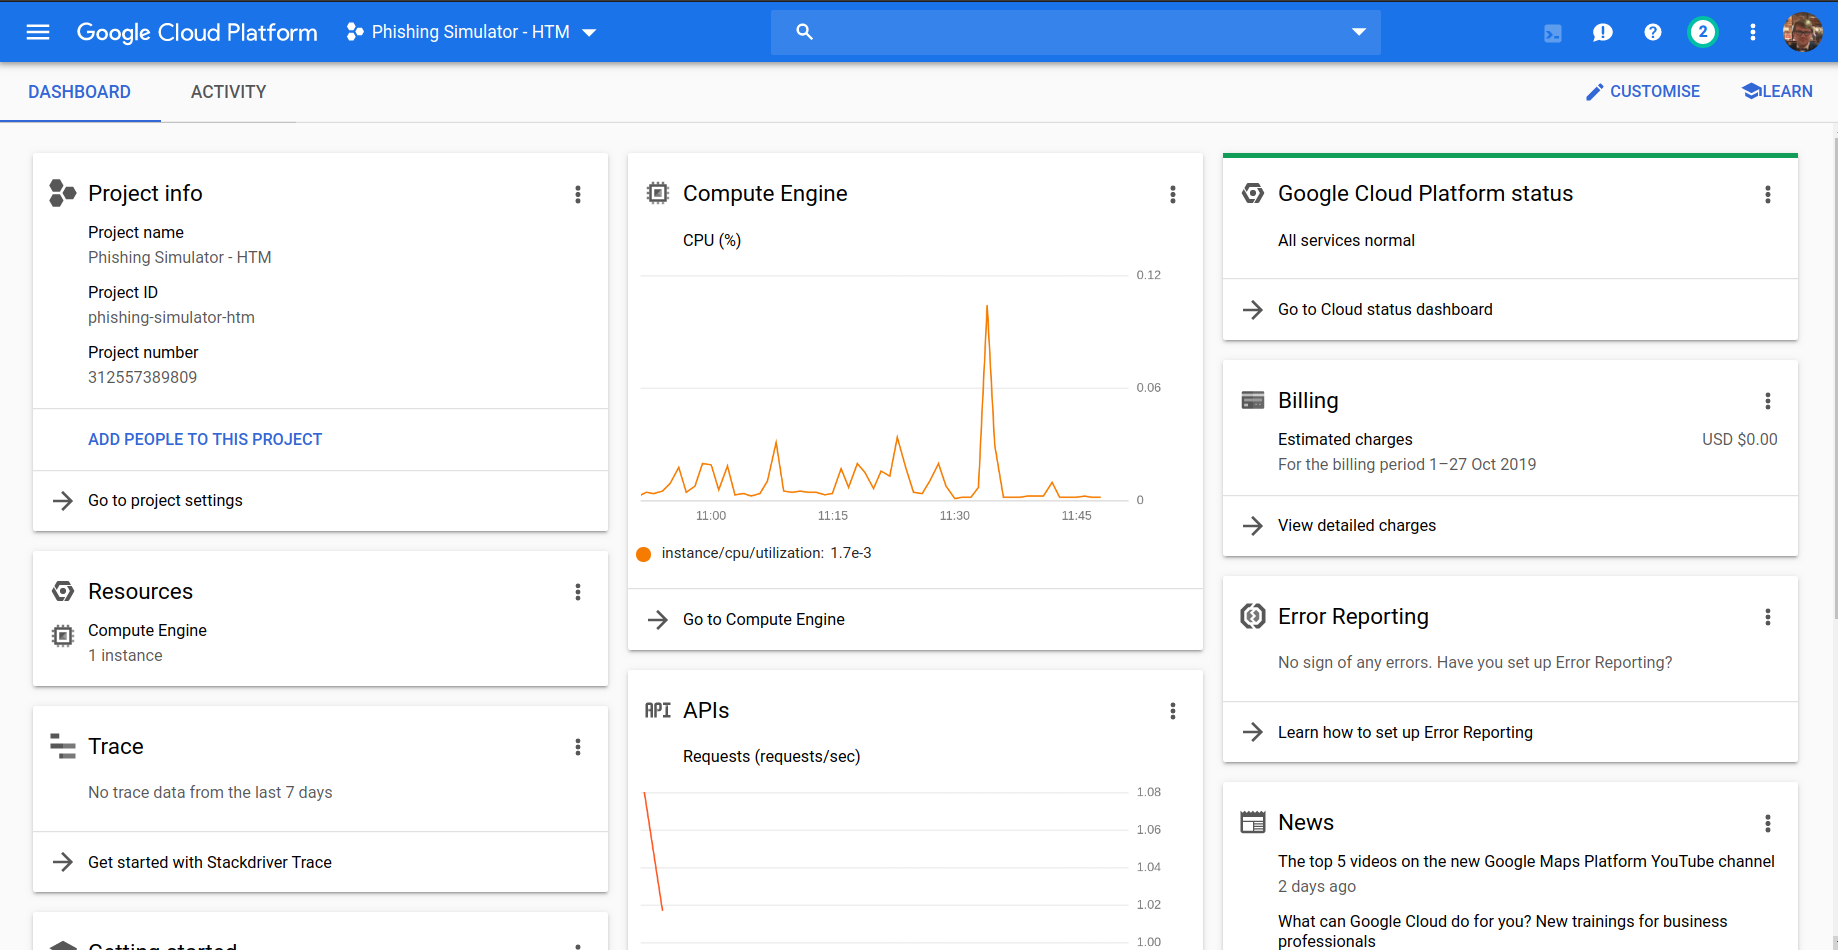Click the Learn graduation cap icon
Image resolution: width=1838 pixels, height=950 pixels.
pos(1751,91)
